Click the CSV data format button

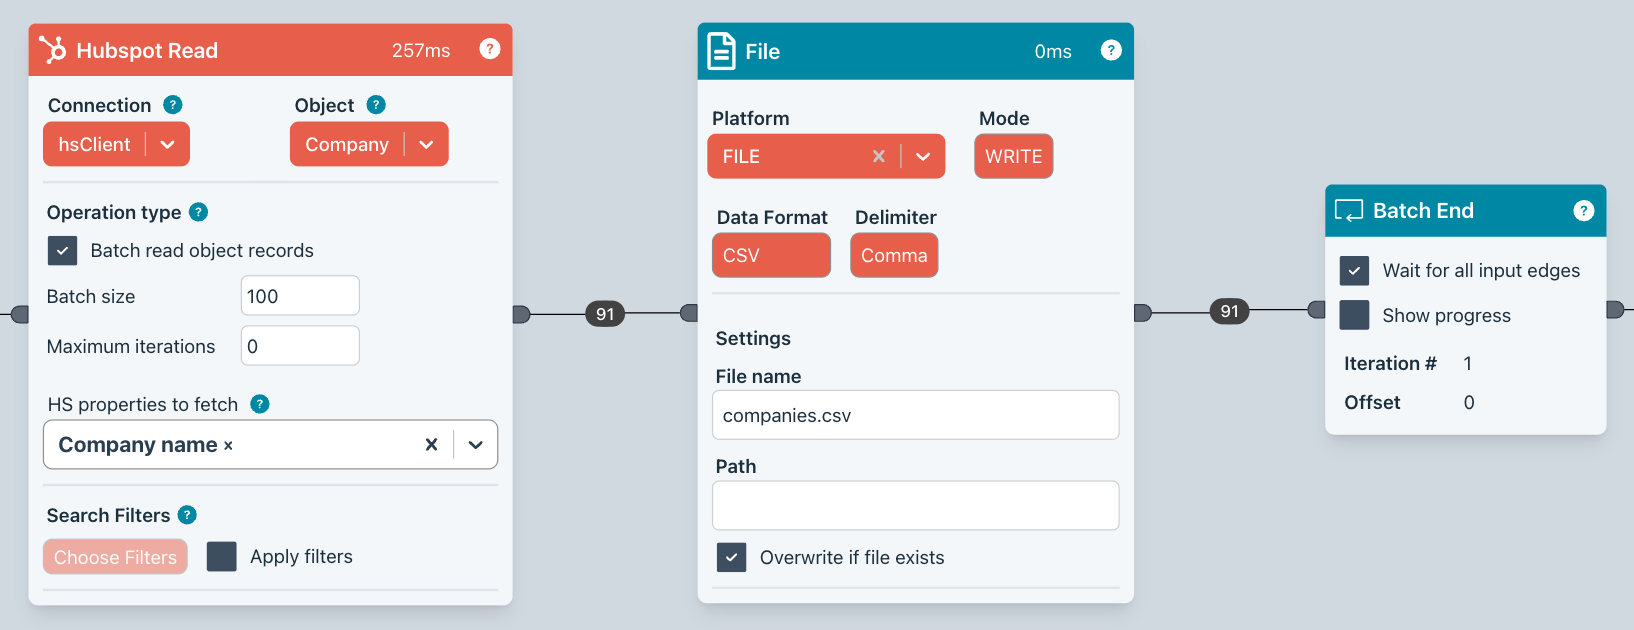[771, 255]
